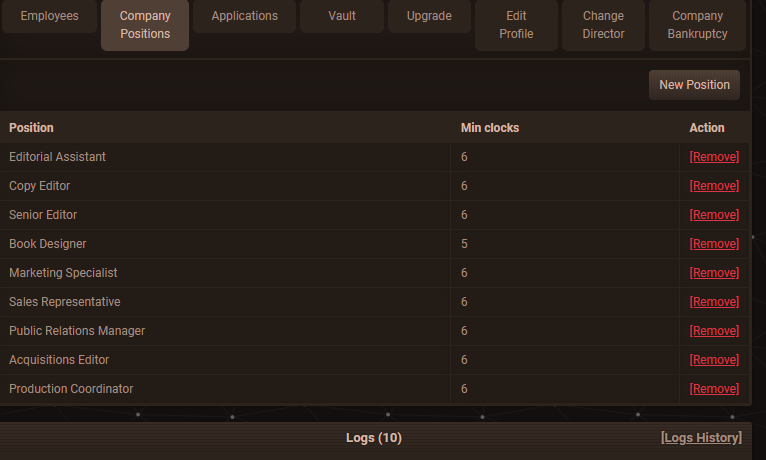Switch to the Applications tab
This screenshot has width=766, height=460.
(245, 16)
